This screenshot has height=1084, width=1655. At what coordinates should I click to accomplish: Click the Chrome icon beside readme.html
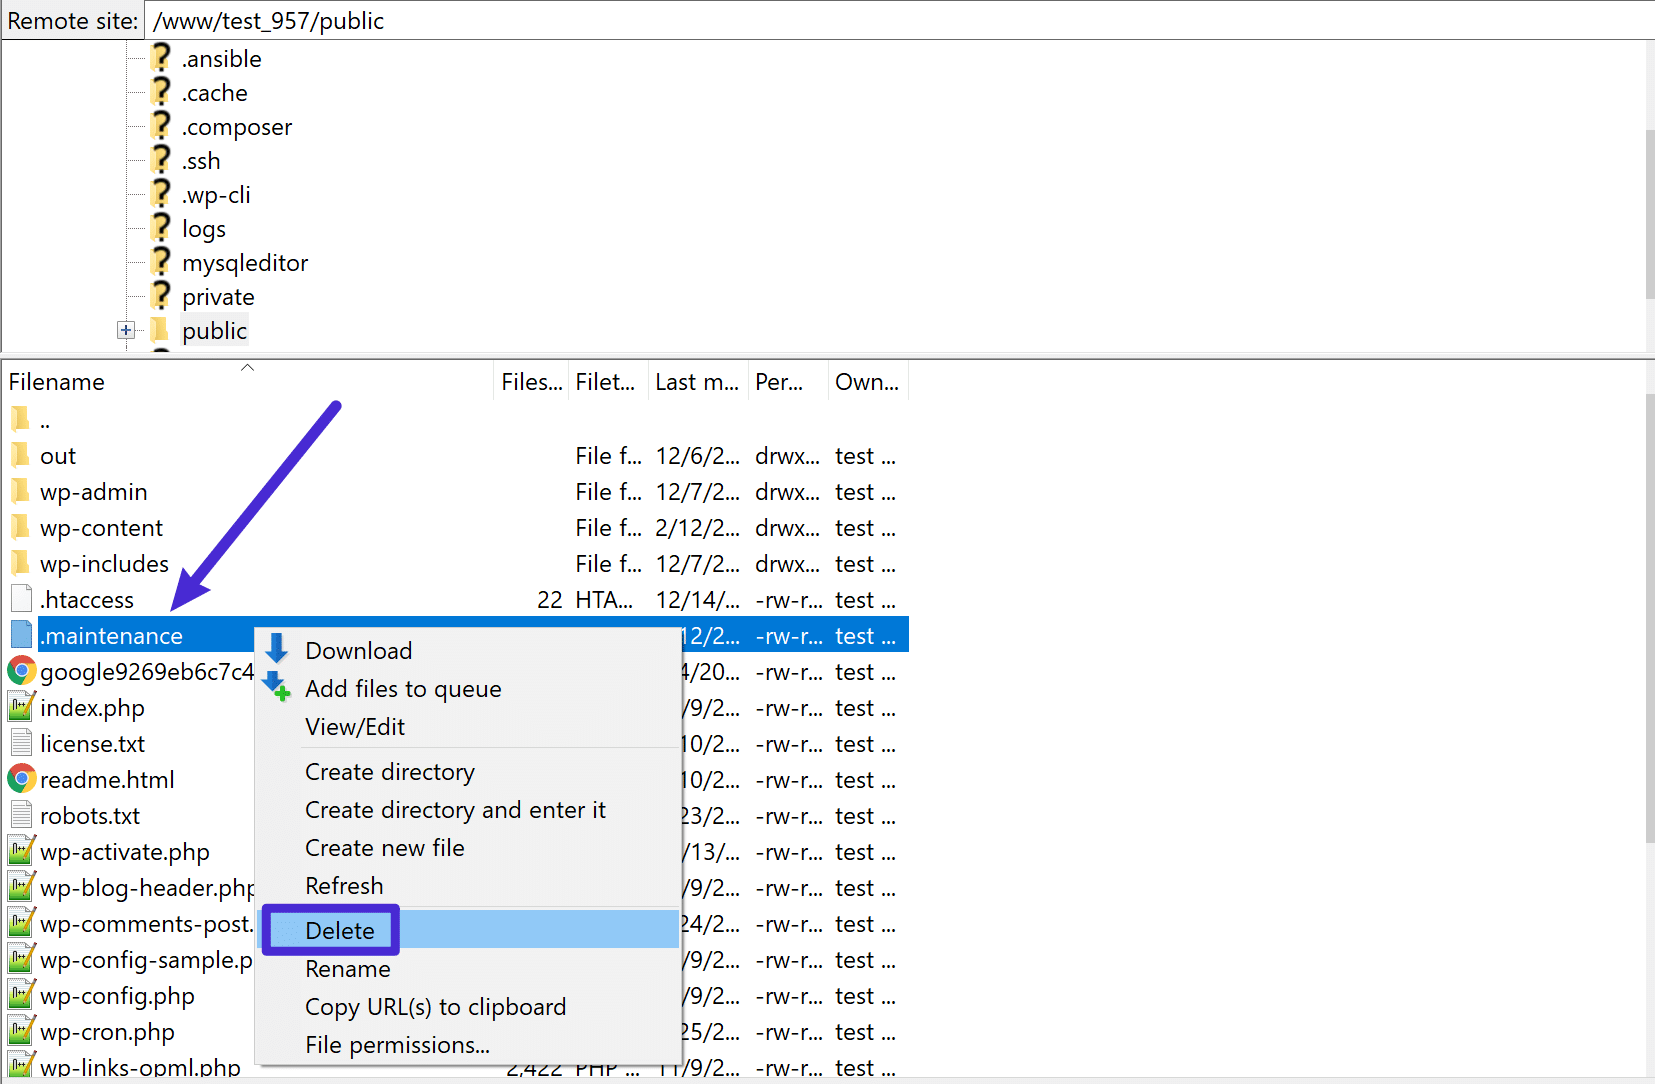point(21,779)
